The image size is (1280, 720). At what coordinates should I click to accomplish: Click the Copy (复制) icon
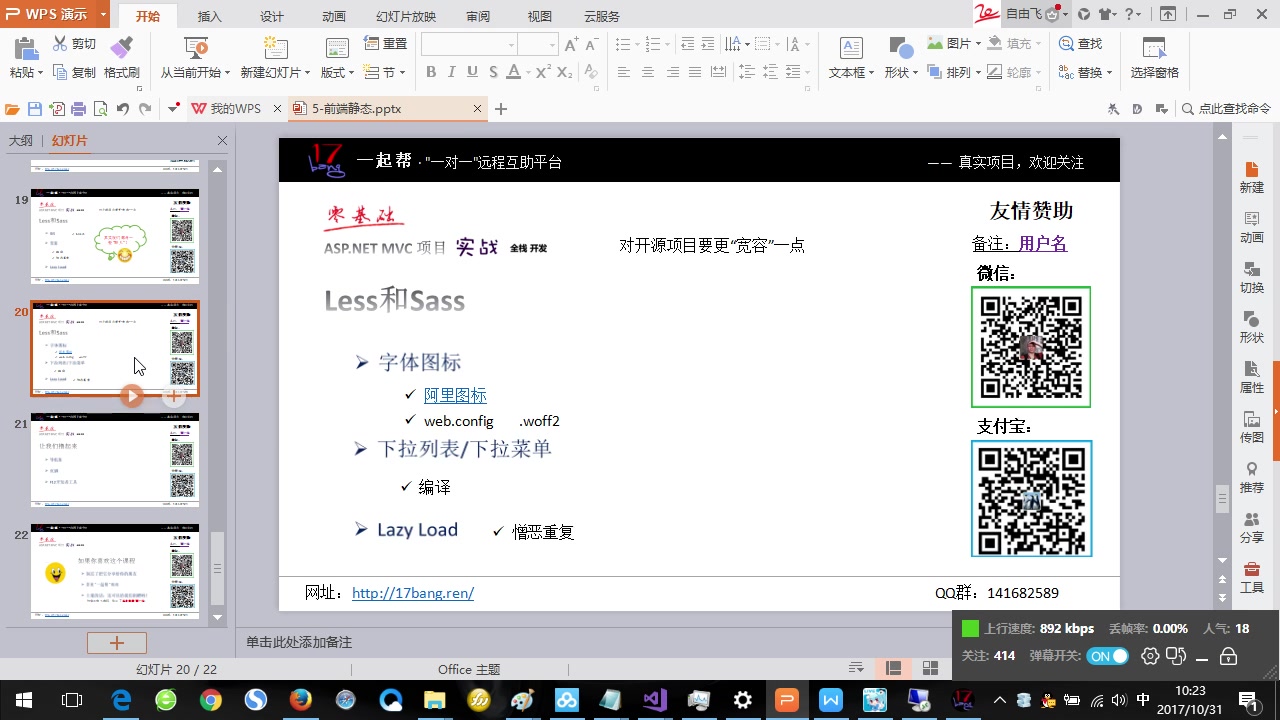pyautogui.click(x=60, y=72)
